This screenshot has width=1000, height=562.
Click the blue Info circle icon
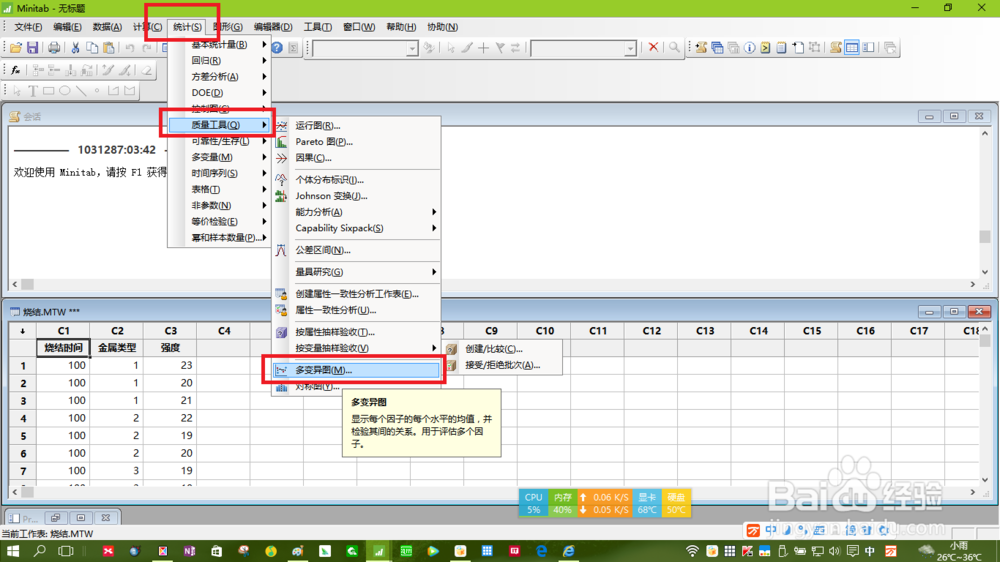click(749, 48)
